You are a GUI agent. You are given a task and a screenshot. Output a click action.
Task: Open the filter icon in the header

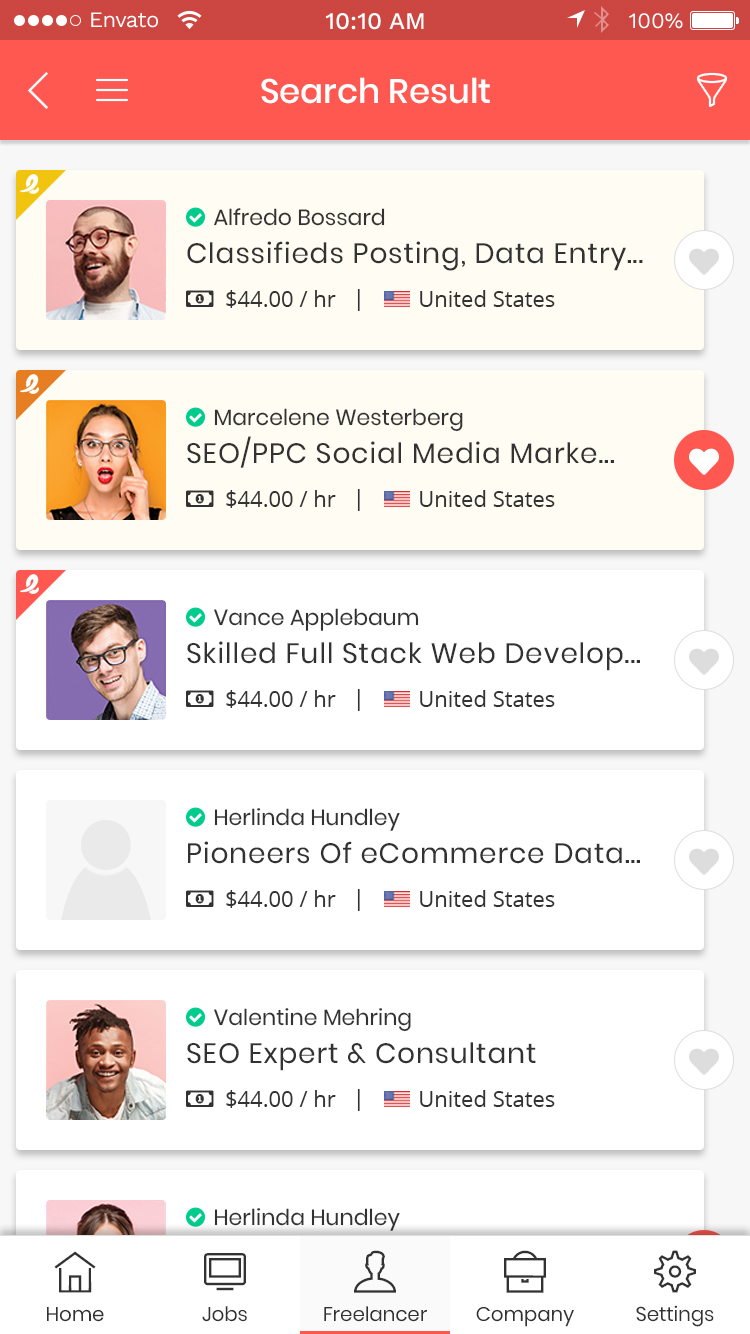click(x=711, y=90)
